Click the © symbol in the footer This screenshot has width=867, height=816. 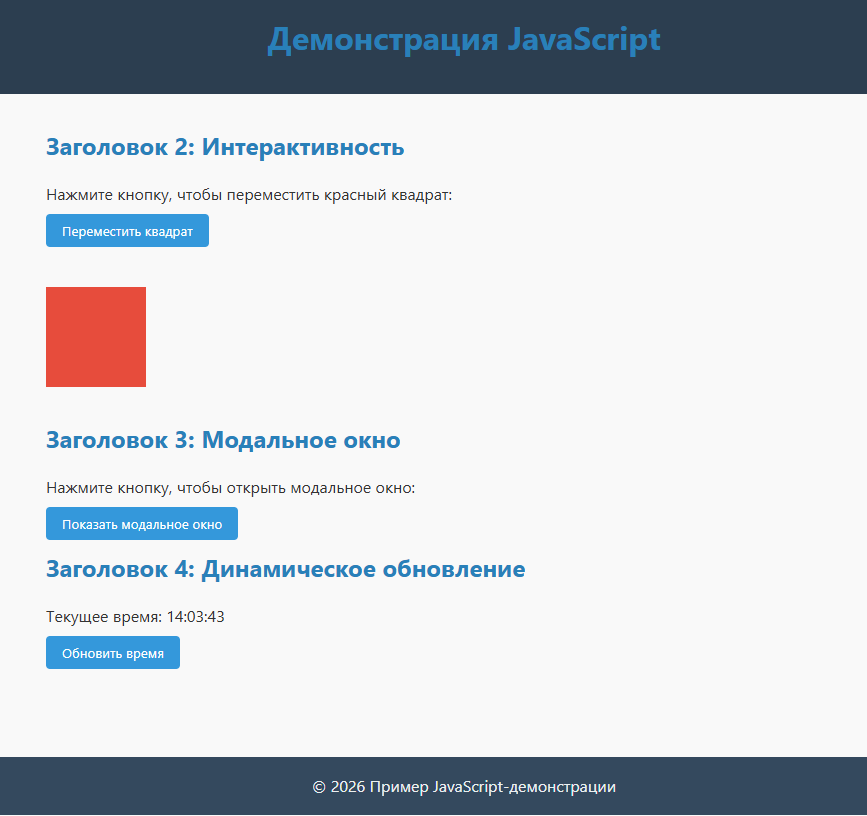coord(319,787)
